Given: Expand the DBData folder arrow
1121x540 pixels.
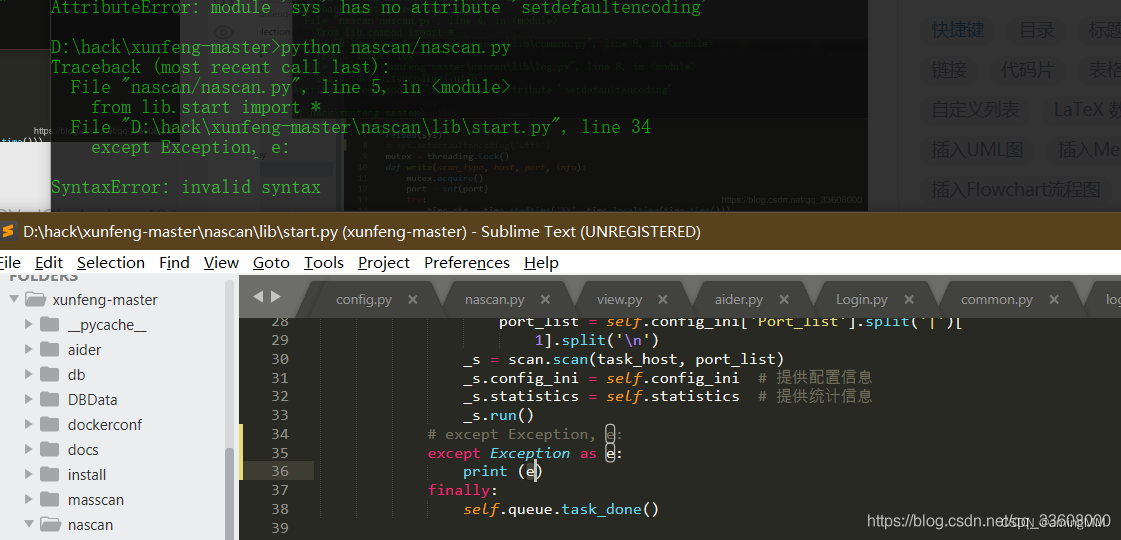Looking at the screenshot, I should point(29,400).
